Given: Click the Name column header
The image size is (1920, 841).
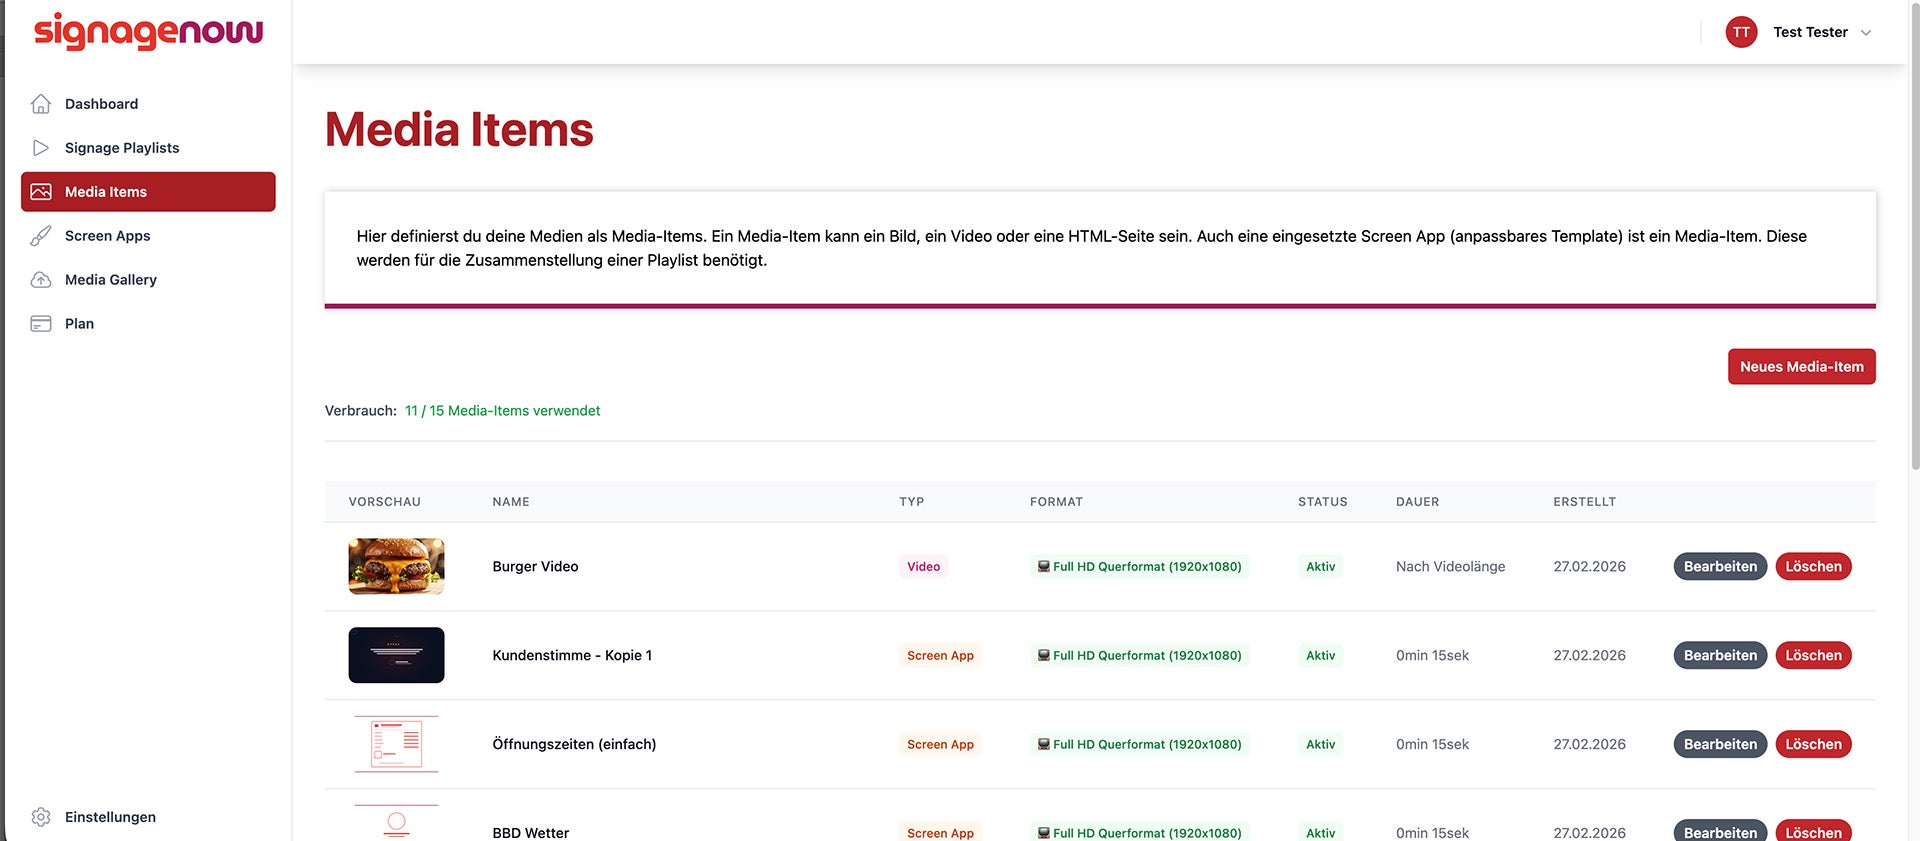Looking at the screenshot, I should pos(511,502).
